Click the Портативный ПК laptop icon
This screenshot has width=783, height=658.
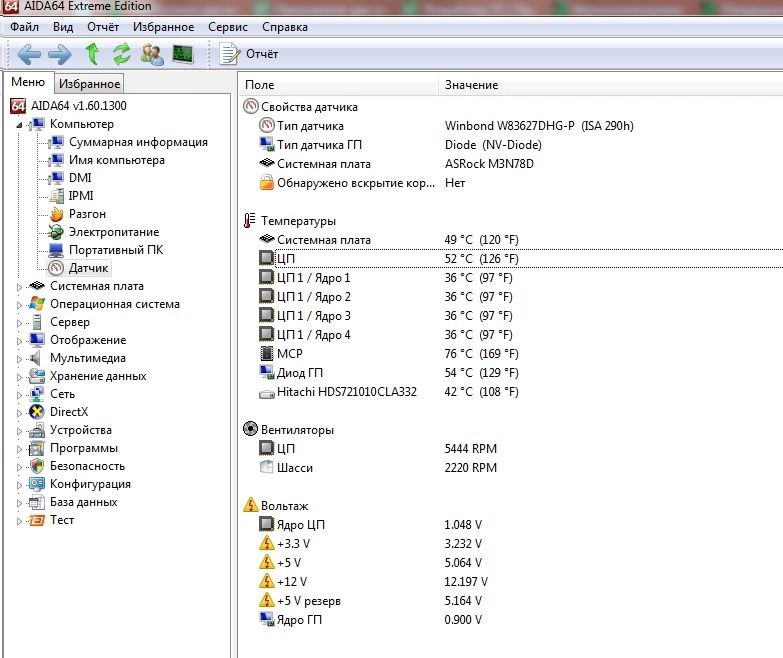click(56, 250)
